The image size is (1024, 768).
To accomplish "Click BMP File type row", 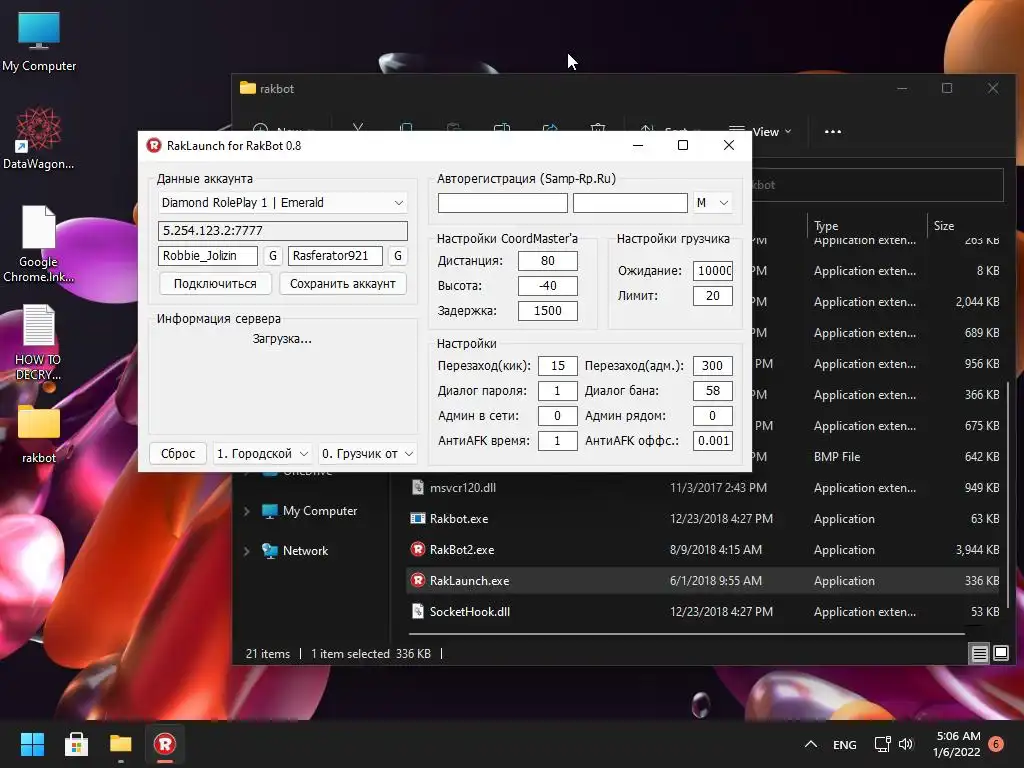I will 837,456.
